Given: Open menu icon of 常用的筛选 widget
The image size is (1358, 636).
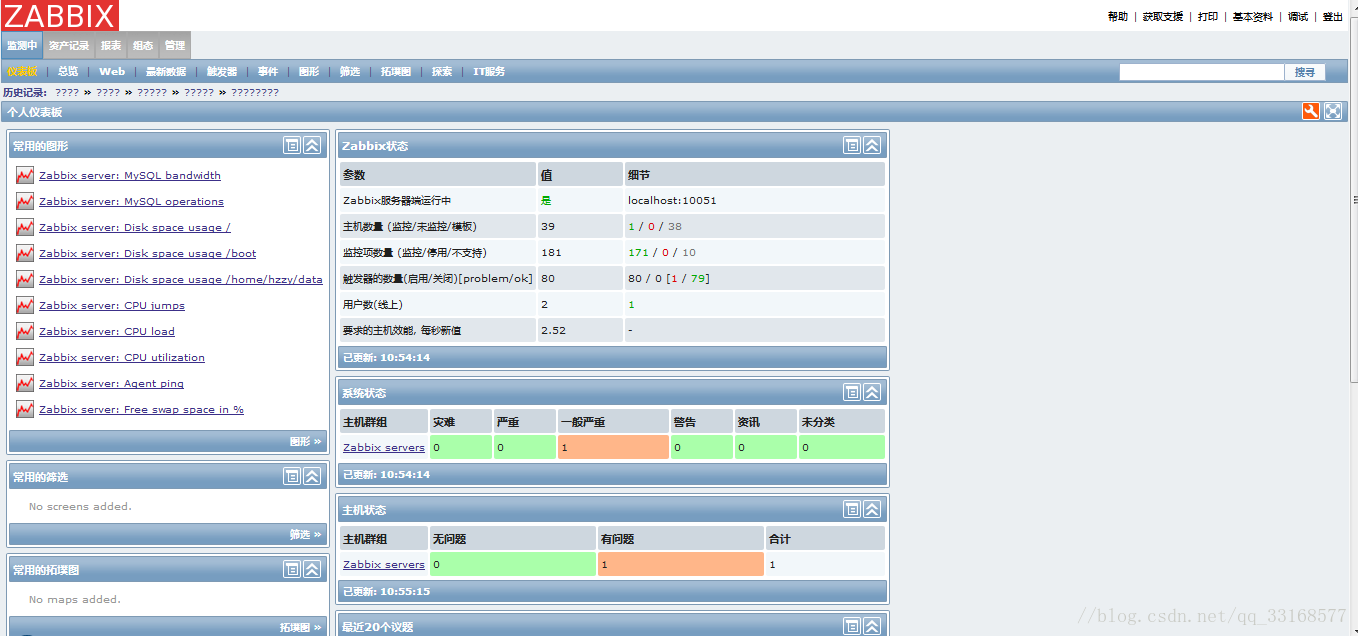Looking at the screenshot, I should coord(292,476).
